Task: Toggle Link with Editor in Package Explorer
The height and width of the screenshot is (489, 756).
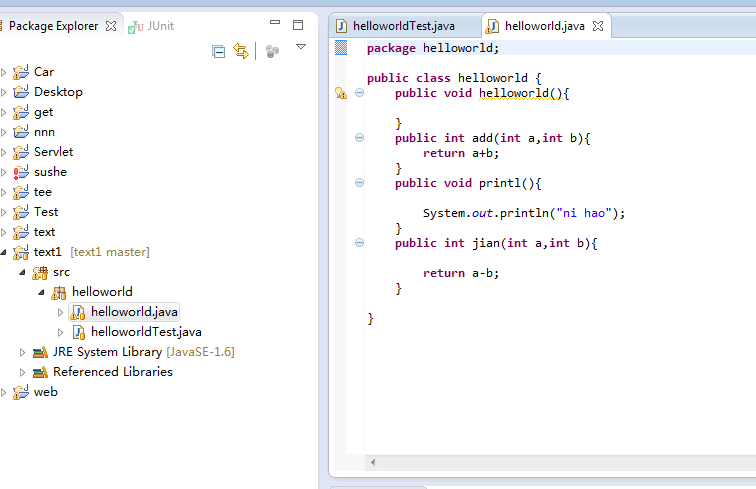Action: click(x=241, y=51)
